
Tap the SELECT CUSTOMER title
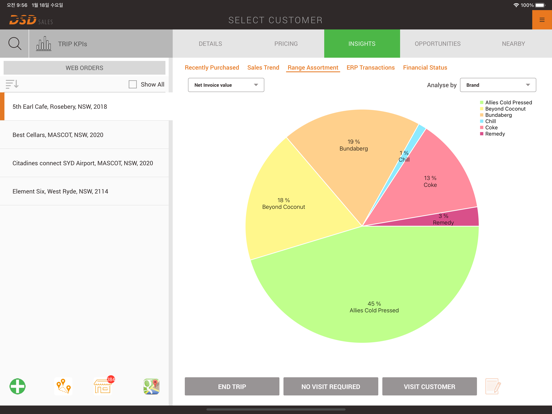275,20
